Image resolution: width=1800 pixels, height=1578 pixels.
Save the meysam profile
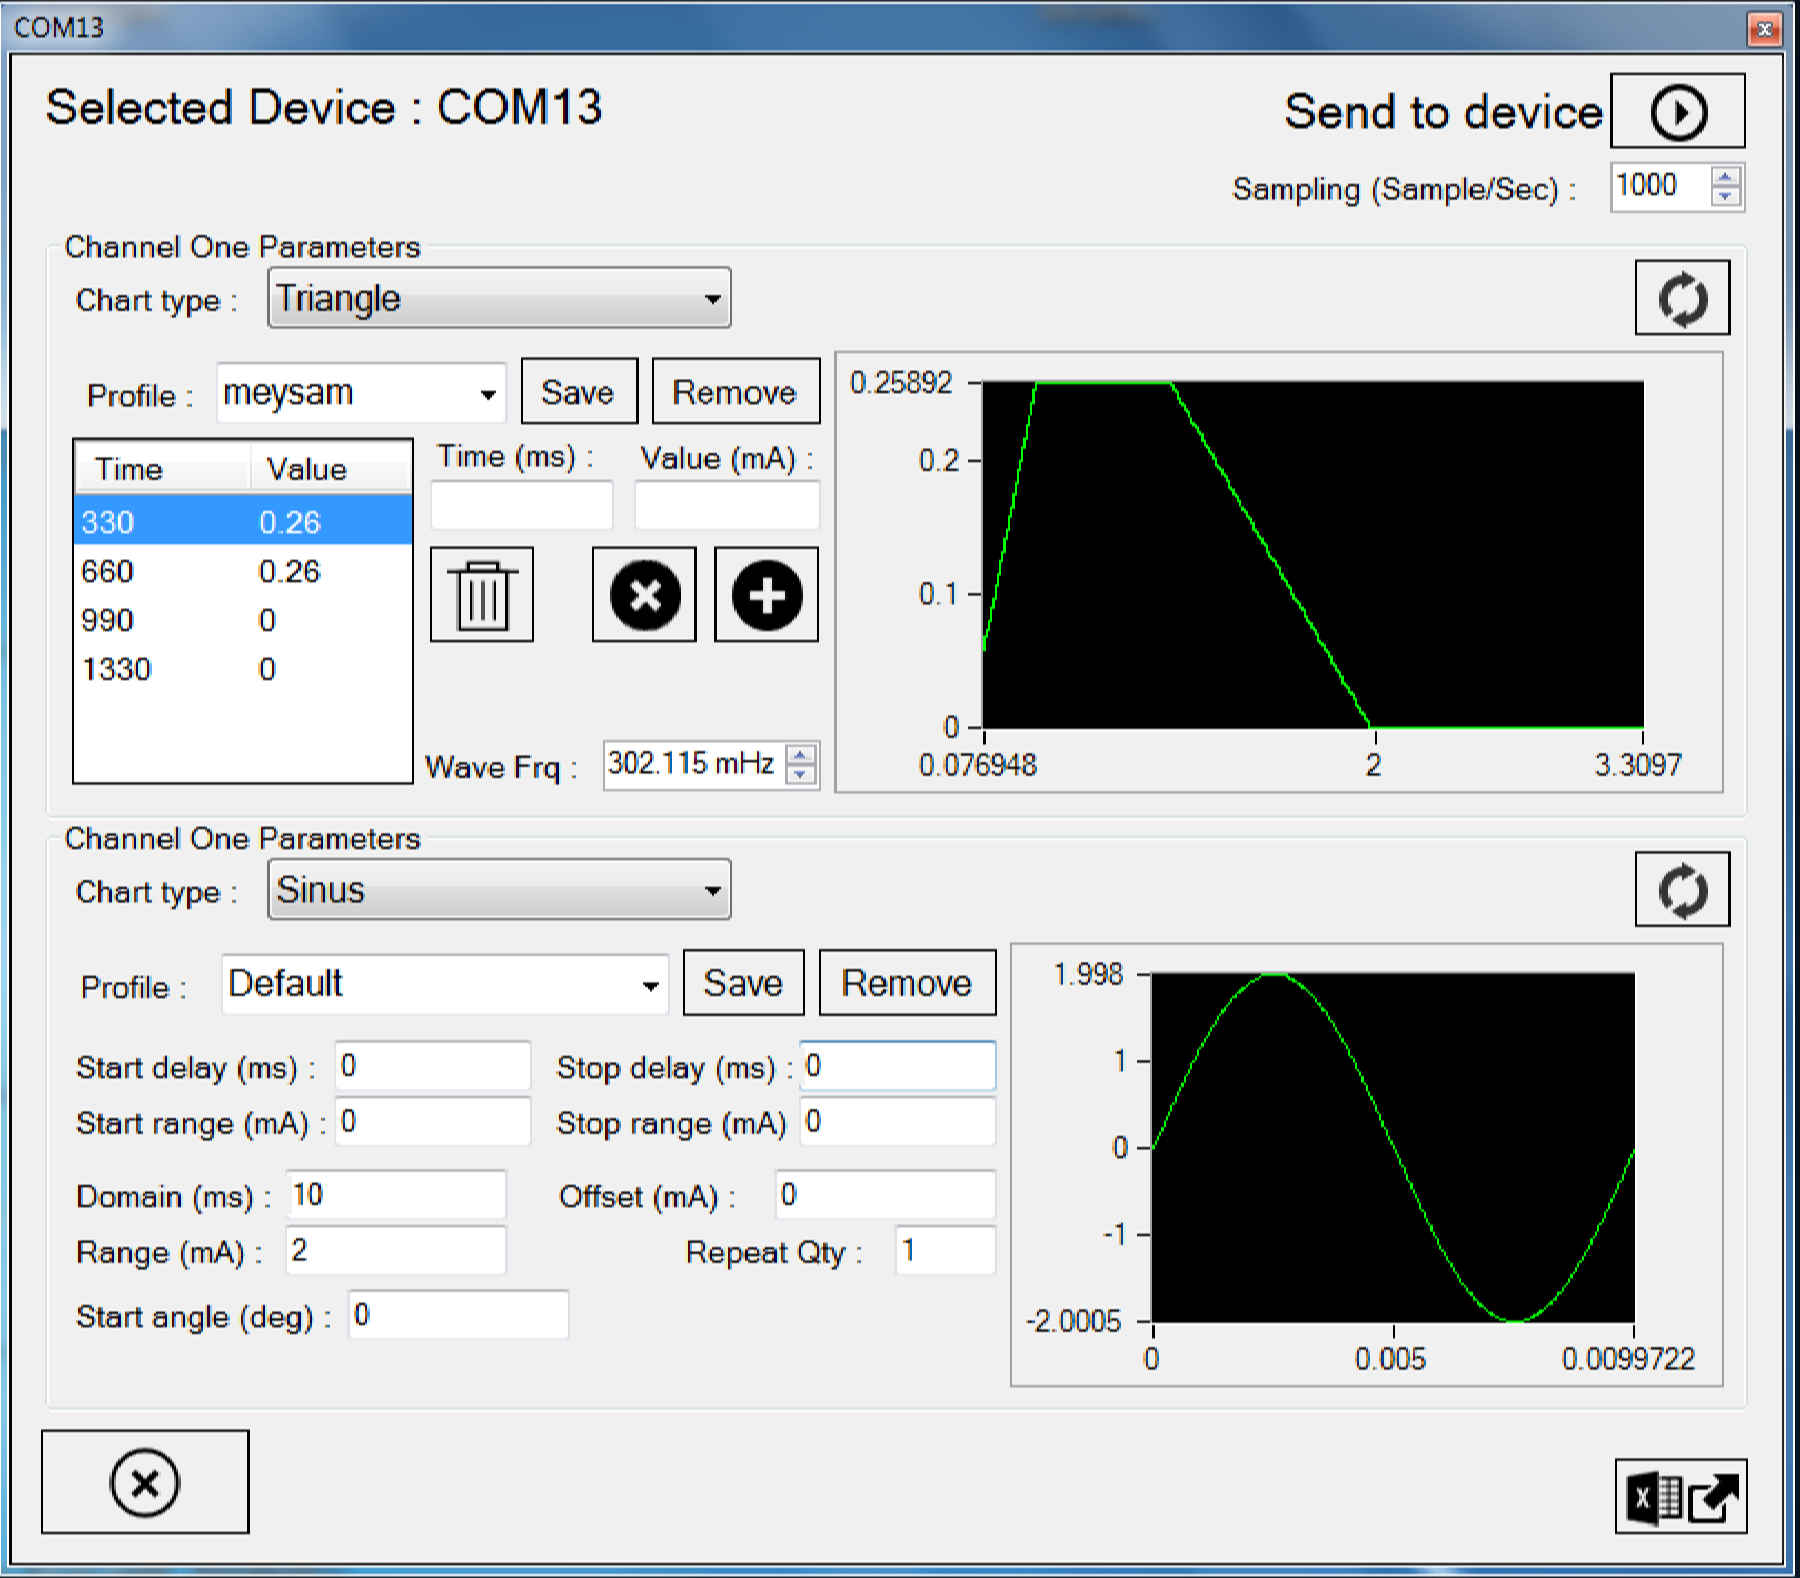tap(578, 392)
